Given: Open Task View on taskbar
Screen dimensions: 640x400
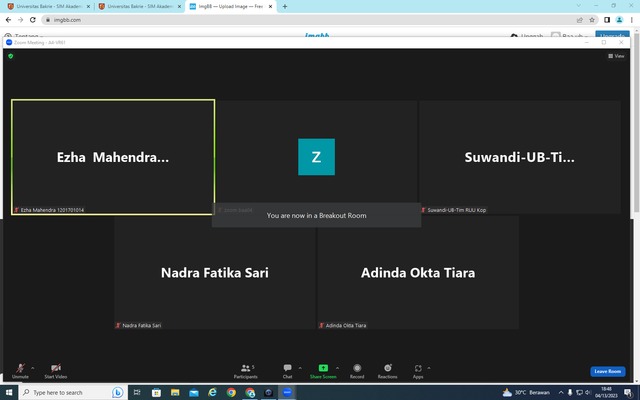Looking at the screenshot, I should coord(137,392).
